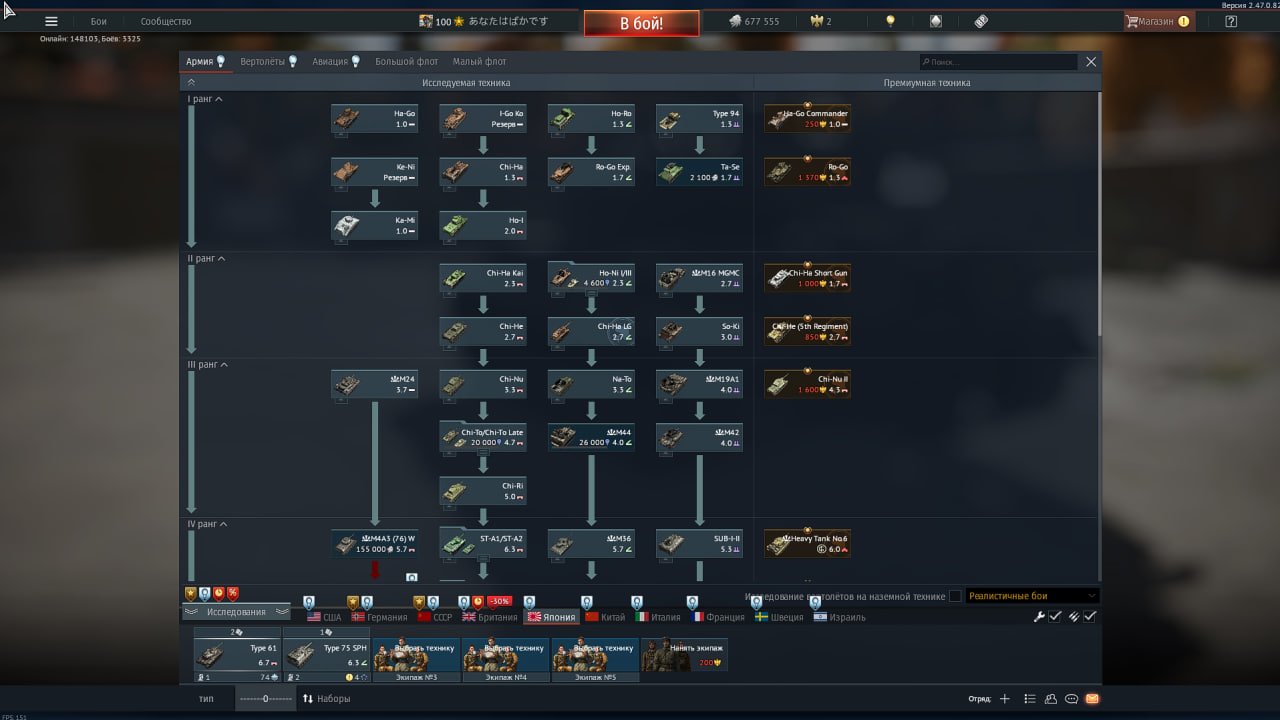
Task: Select the Japan flag nation
Action: point(551,617)
